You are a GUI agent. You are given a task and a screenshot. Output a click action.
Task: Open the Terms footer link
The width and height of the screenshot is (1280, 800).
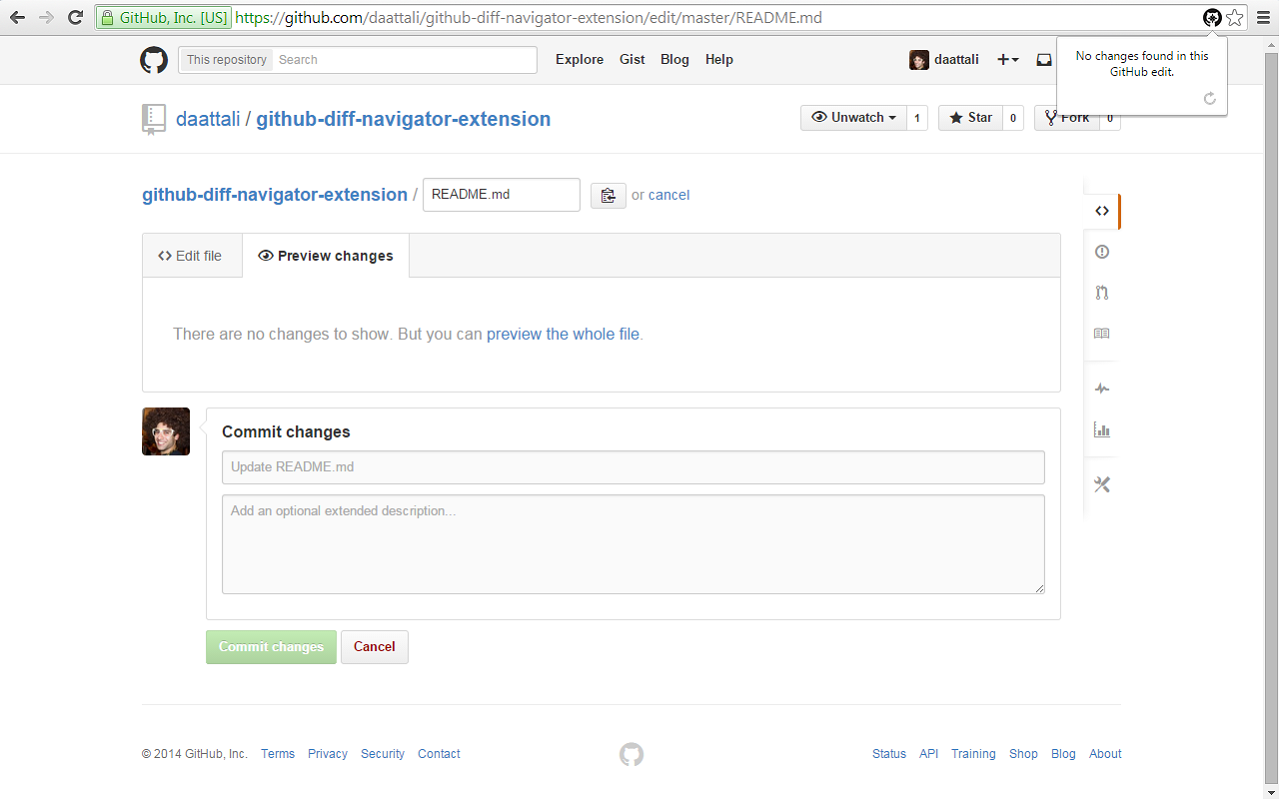point(278,754)
